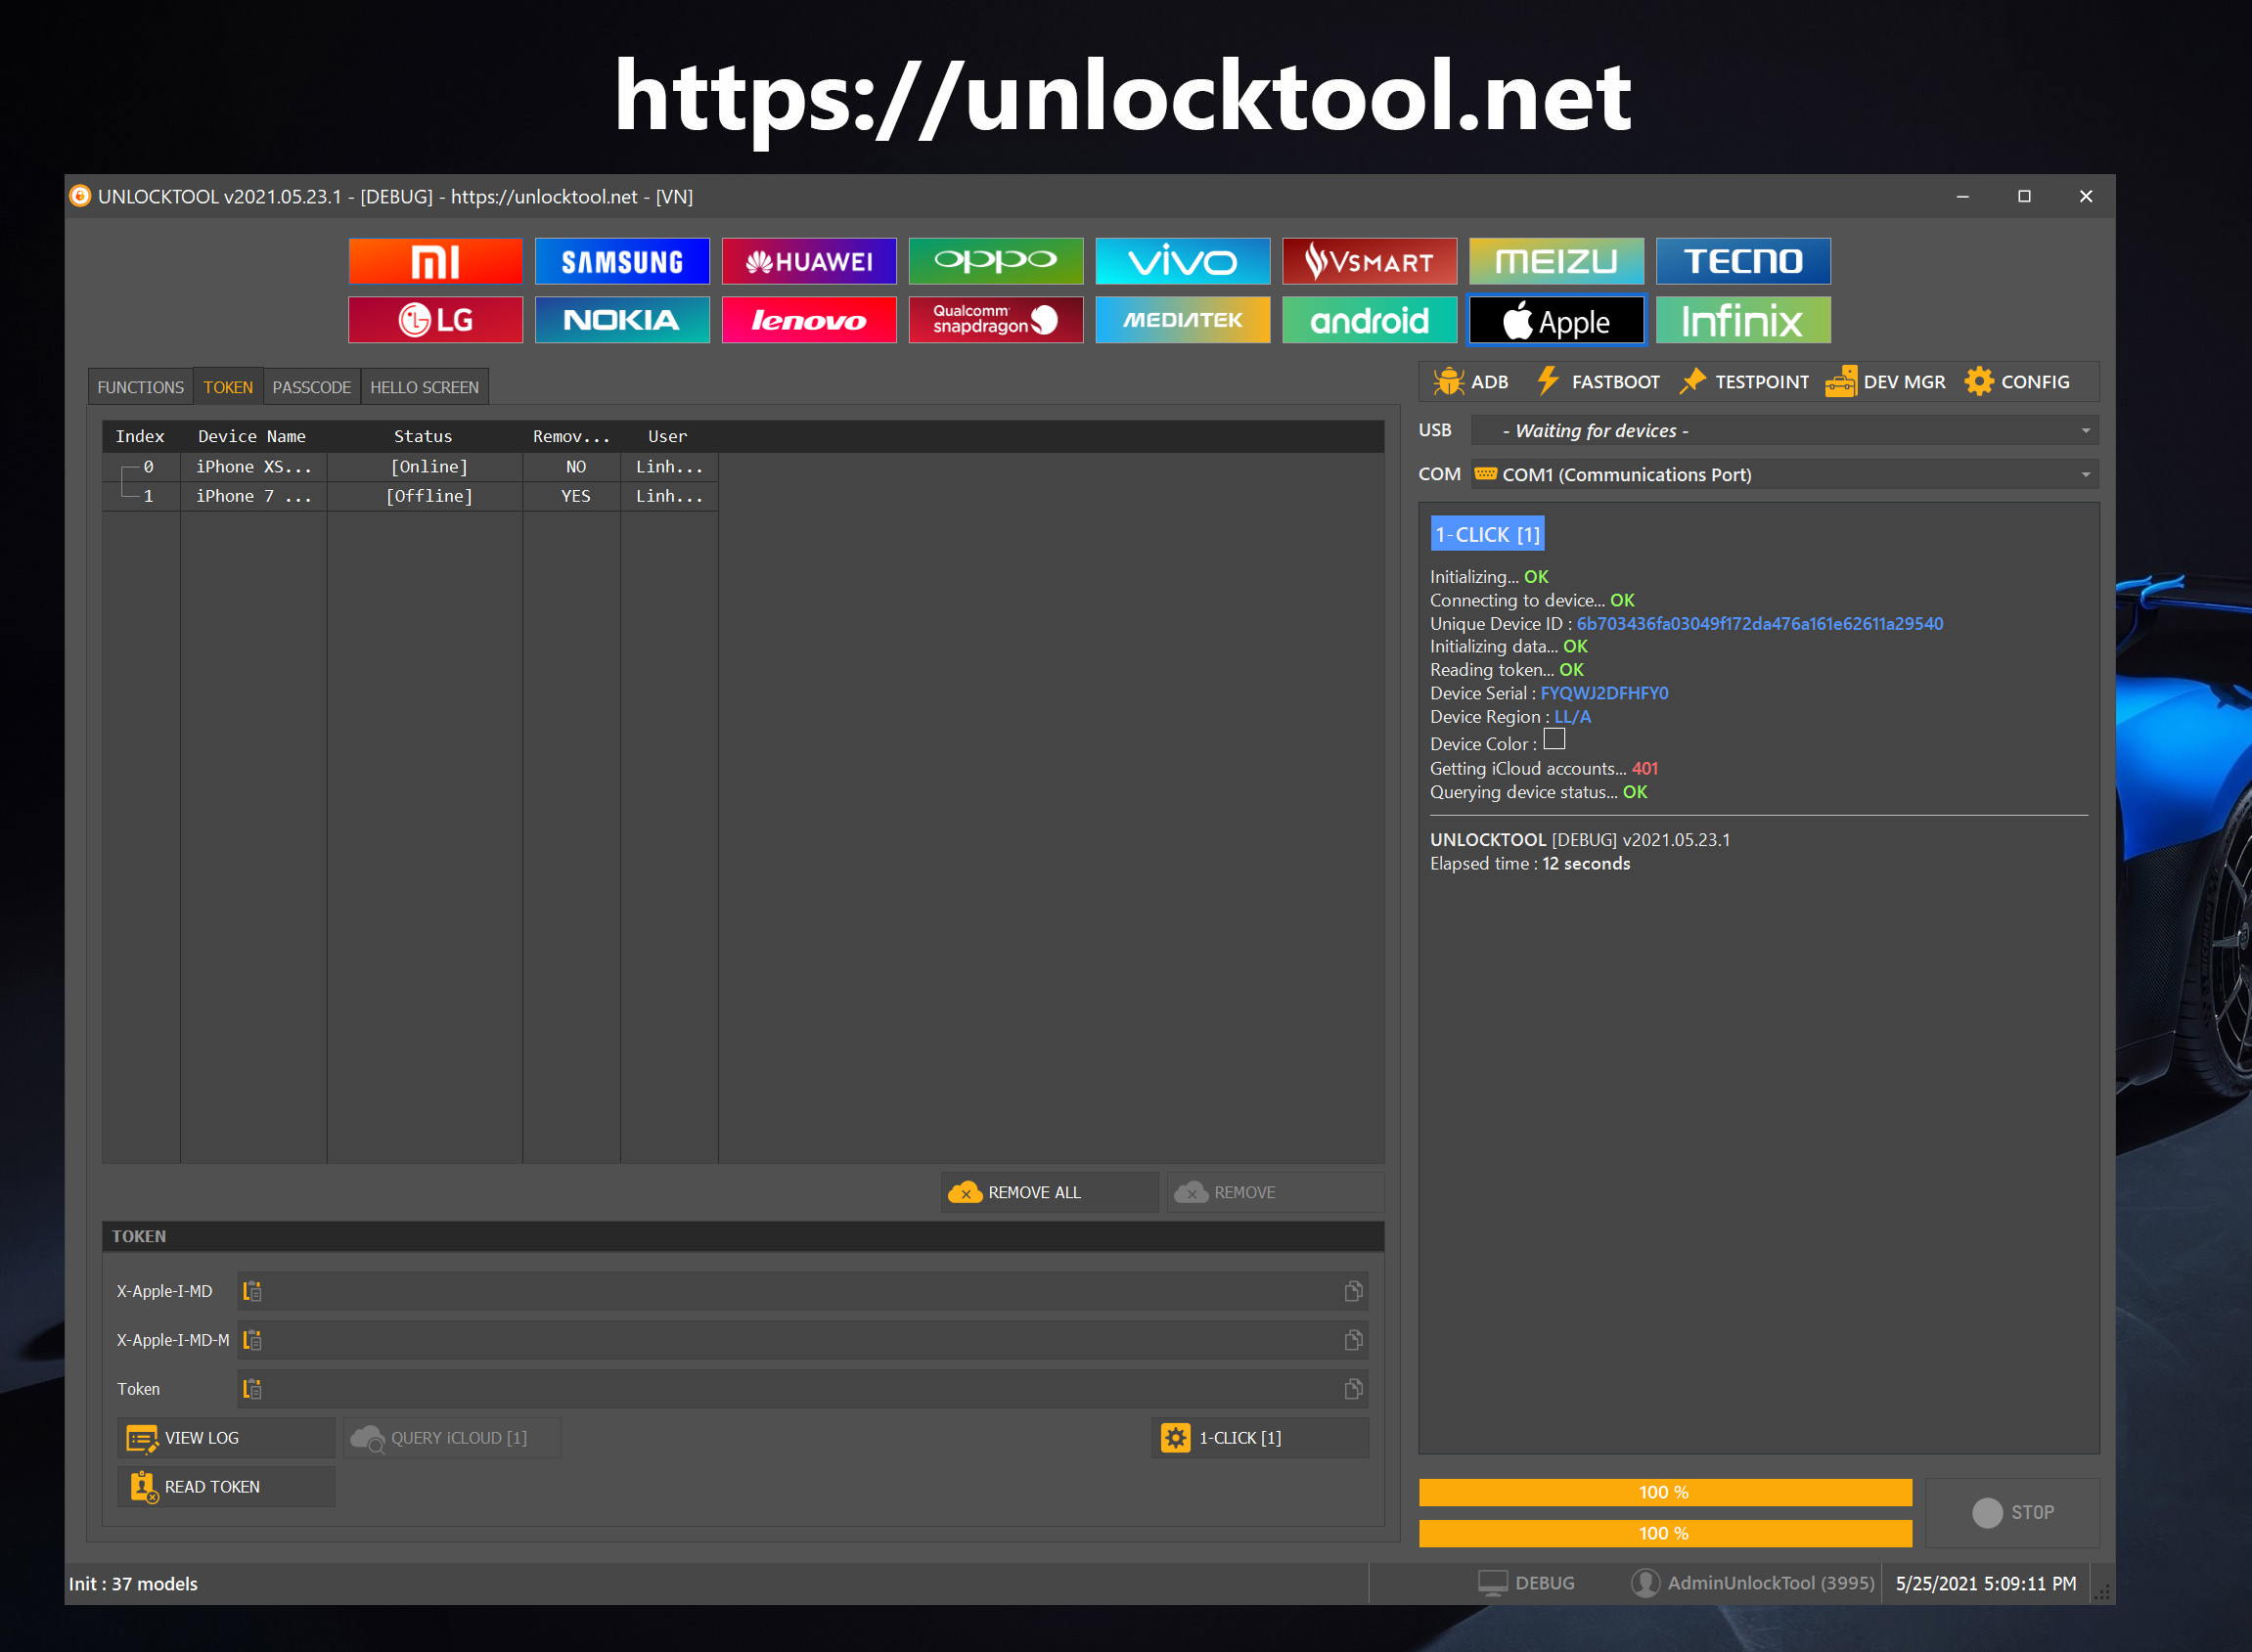Screen dimensions: 2252x1652
Task: Select the Vivo brand tile
Action: (1183, 261)
